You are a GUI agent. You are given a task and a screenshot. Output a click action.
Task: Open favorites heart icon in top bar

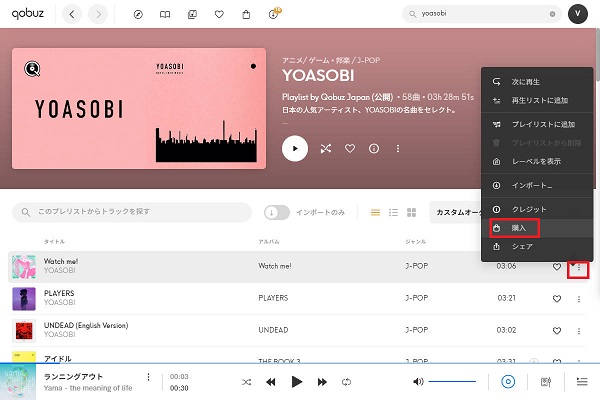point(219,15)
